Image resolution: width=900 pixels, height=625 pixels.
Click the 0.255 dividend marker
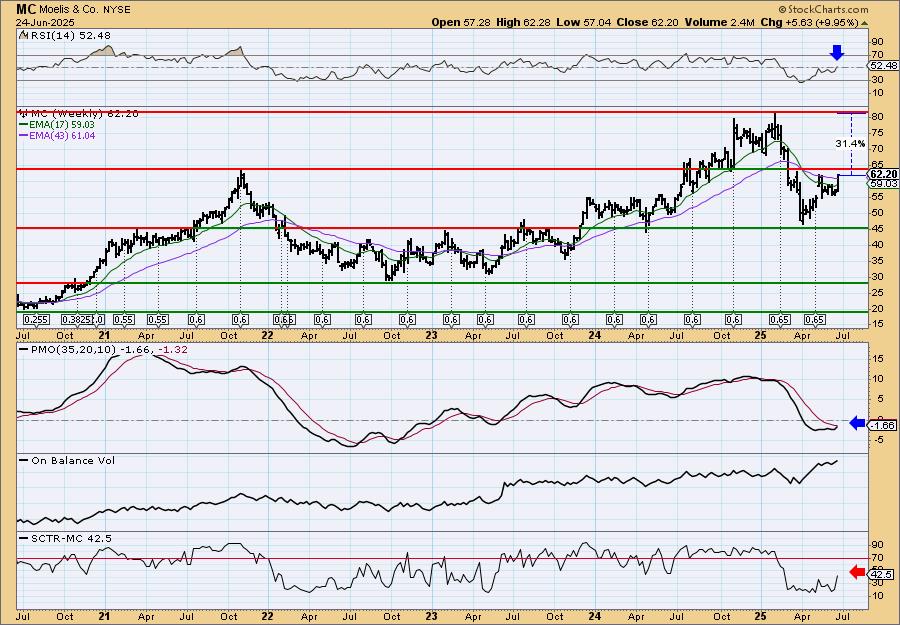point(36,320)
